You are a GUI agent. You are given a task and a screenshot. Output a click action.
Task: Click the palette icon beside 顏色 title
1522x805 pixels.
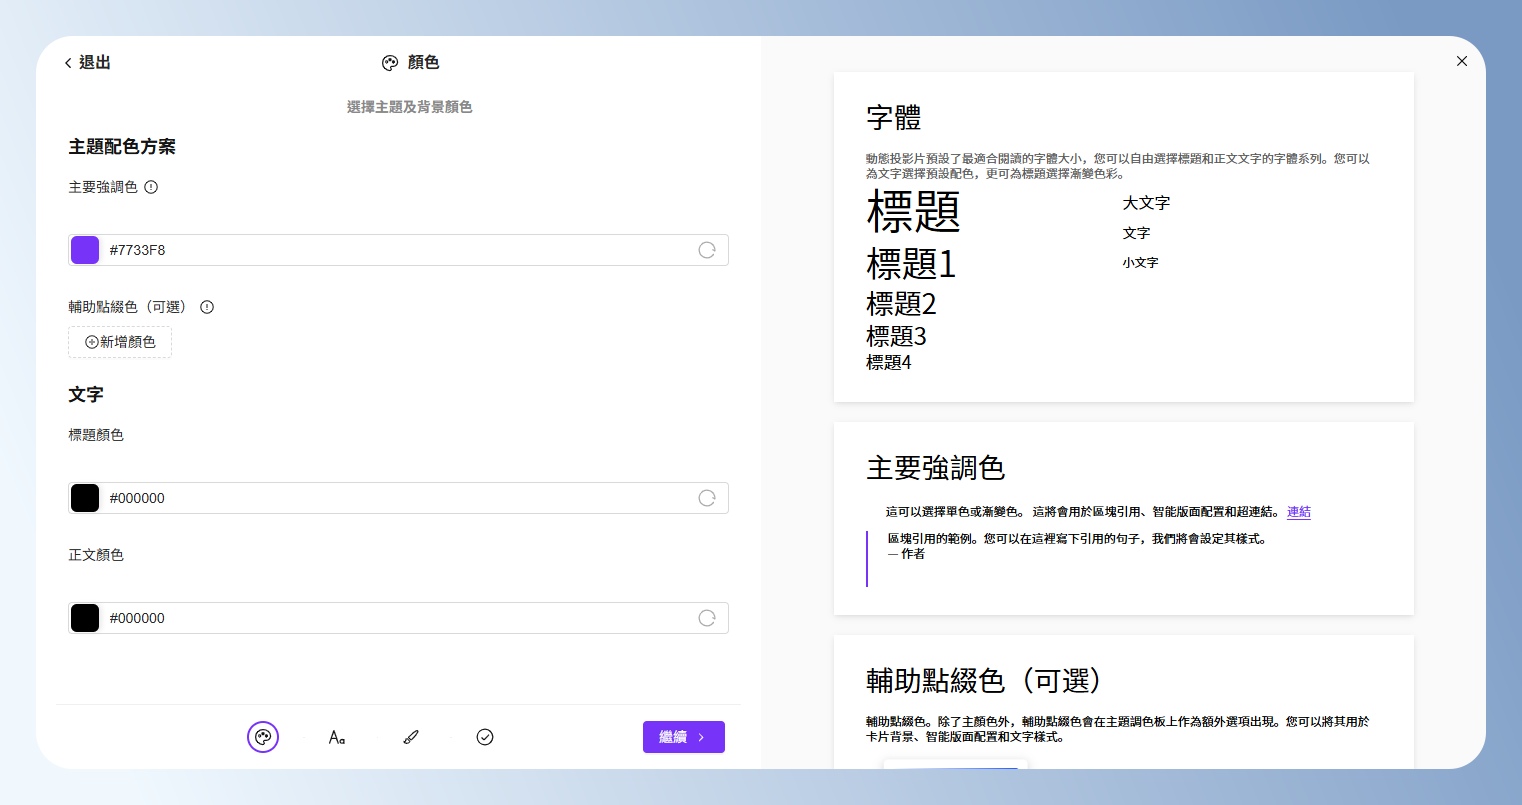click(390, 63)
